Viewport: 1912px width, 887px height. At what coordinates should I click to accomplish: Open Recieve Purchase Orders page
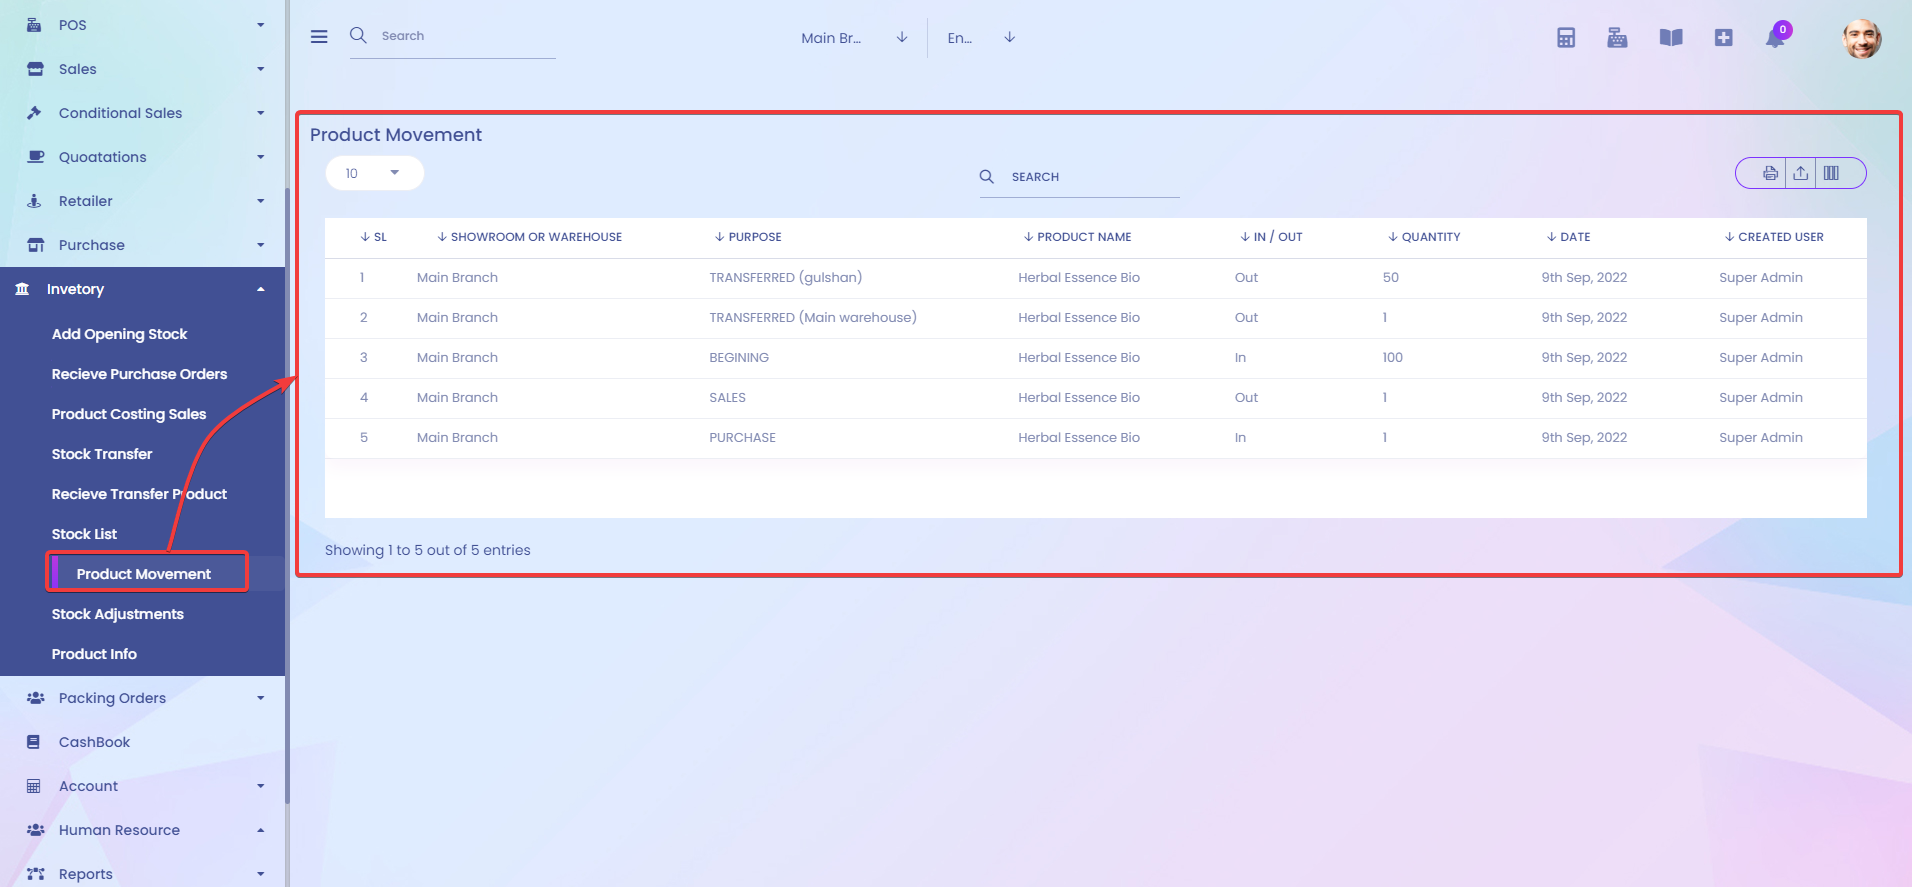(x=139, y=374)
